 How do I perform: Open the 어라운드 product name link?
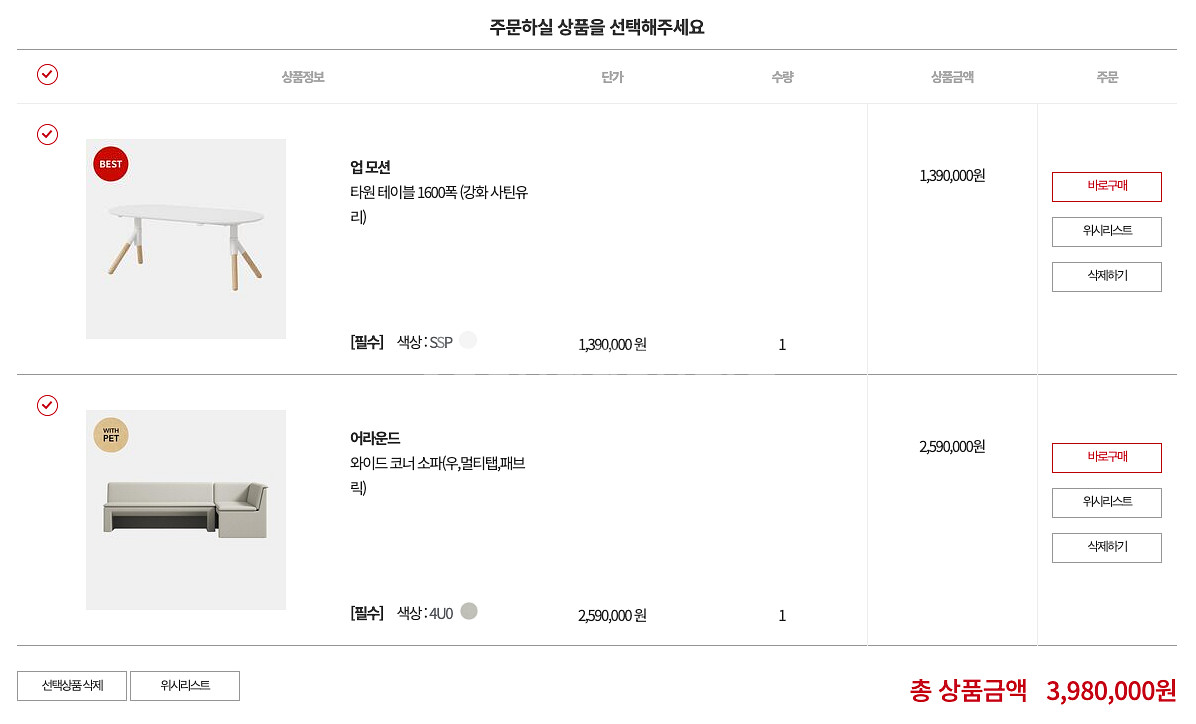[375, 438]
